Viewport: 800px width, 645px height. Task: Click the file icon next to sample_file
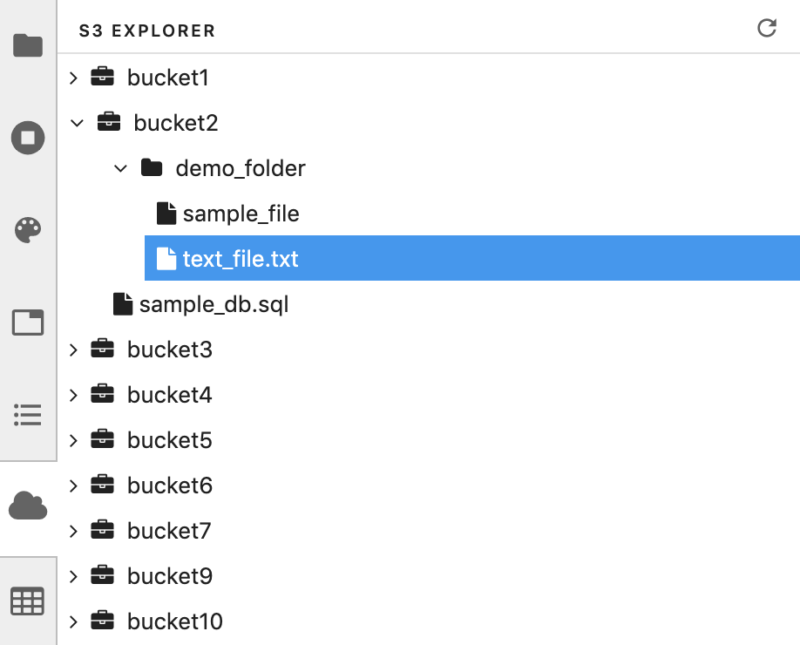pyautogui.click(x=166, y=214)
